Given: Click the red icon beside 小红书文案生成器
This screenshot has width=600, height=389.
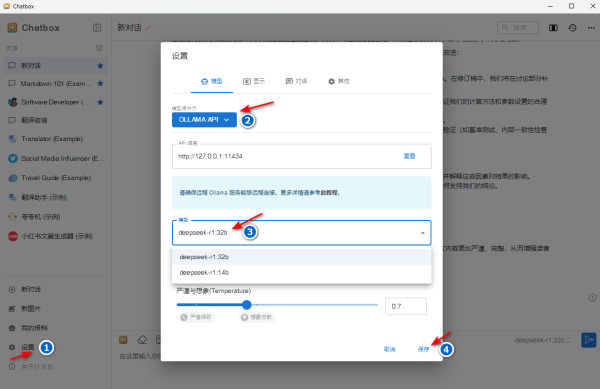Looking at the screenshot, I should coord(13,236).
